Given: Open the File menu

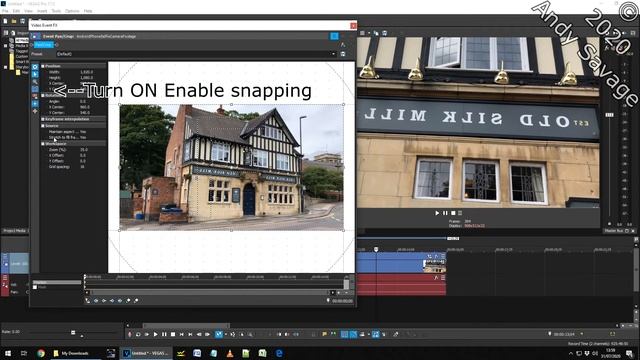Looking at the screenshot, I should pos(5,11).
